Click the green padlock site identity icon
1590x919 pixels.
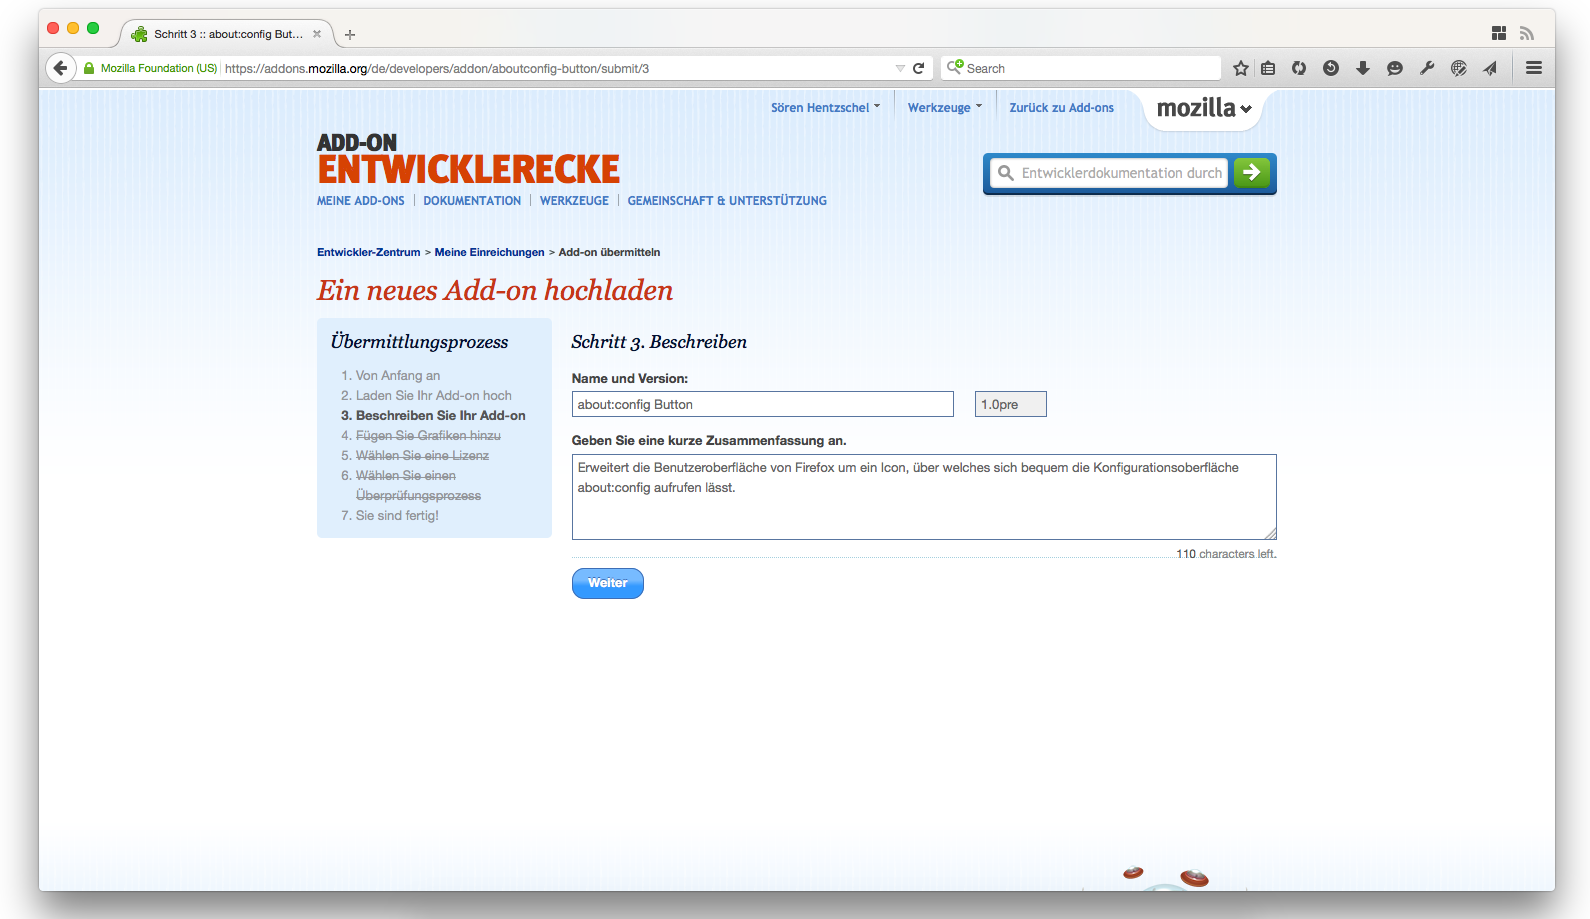tap(89, 68)
